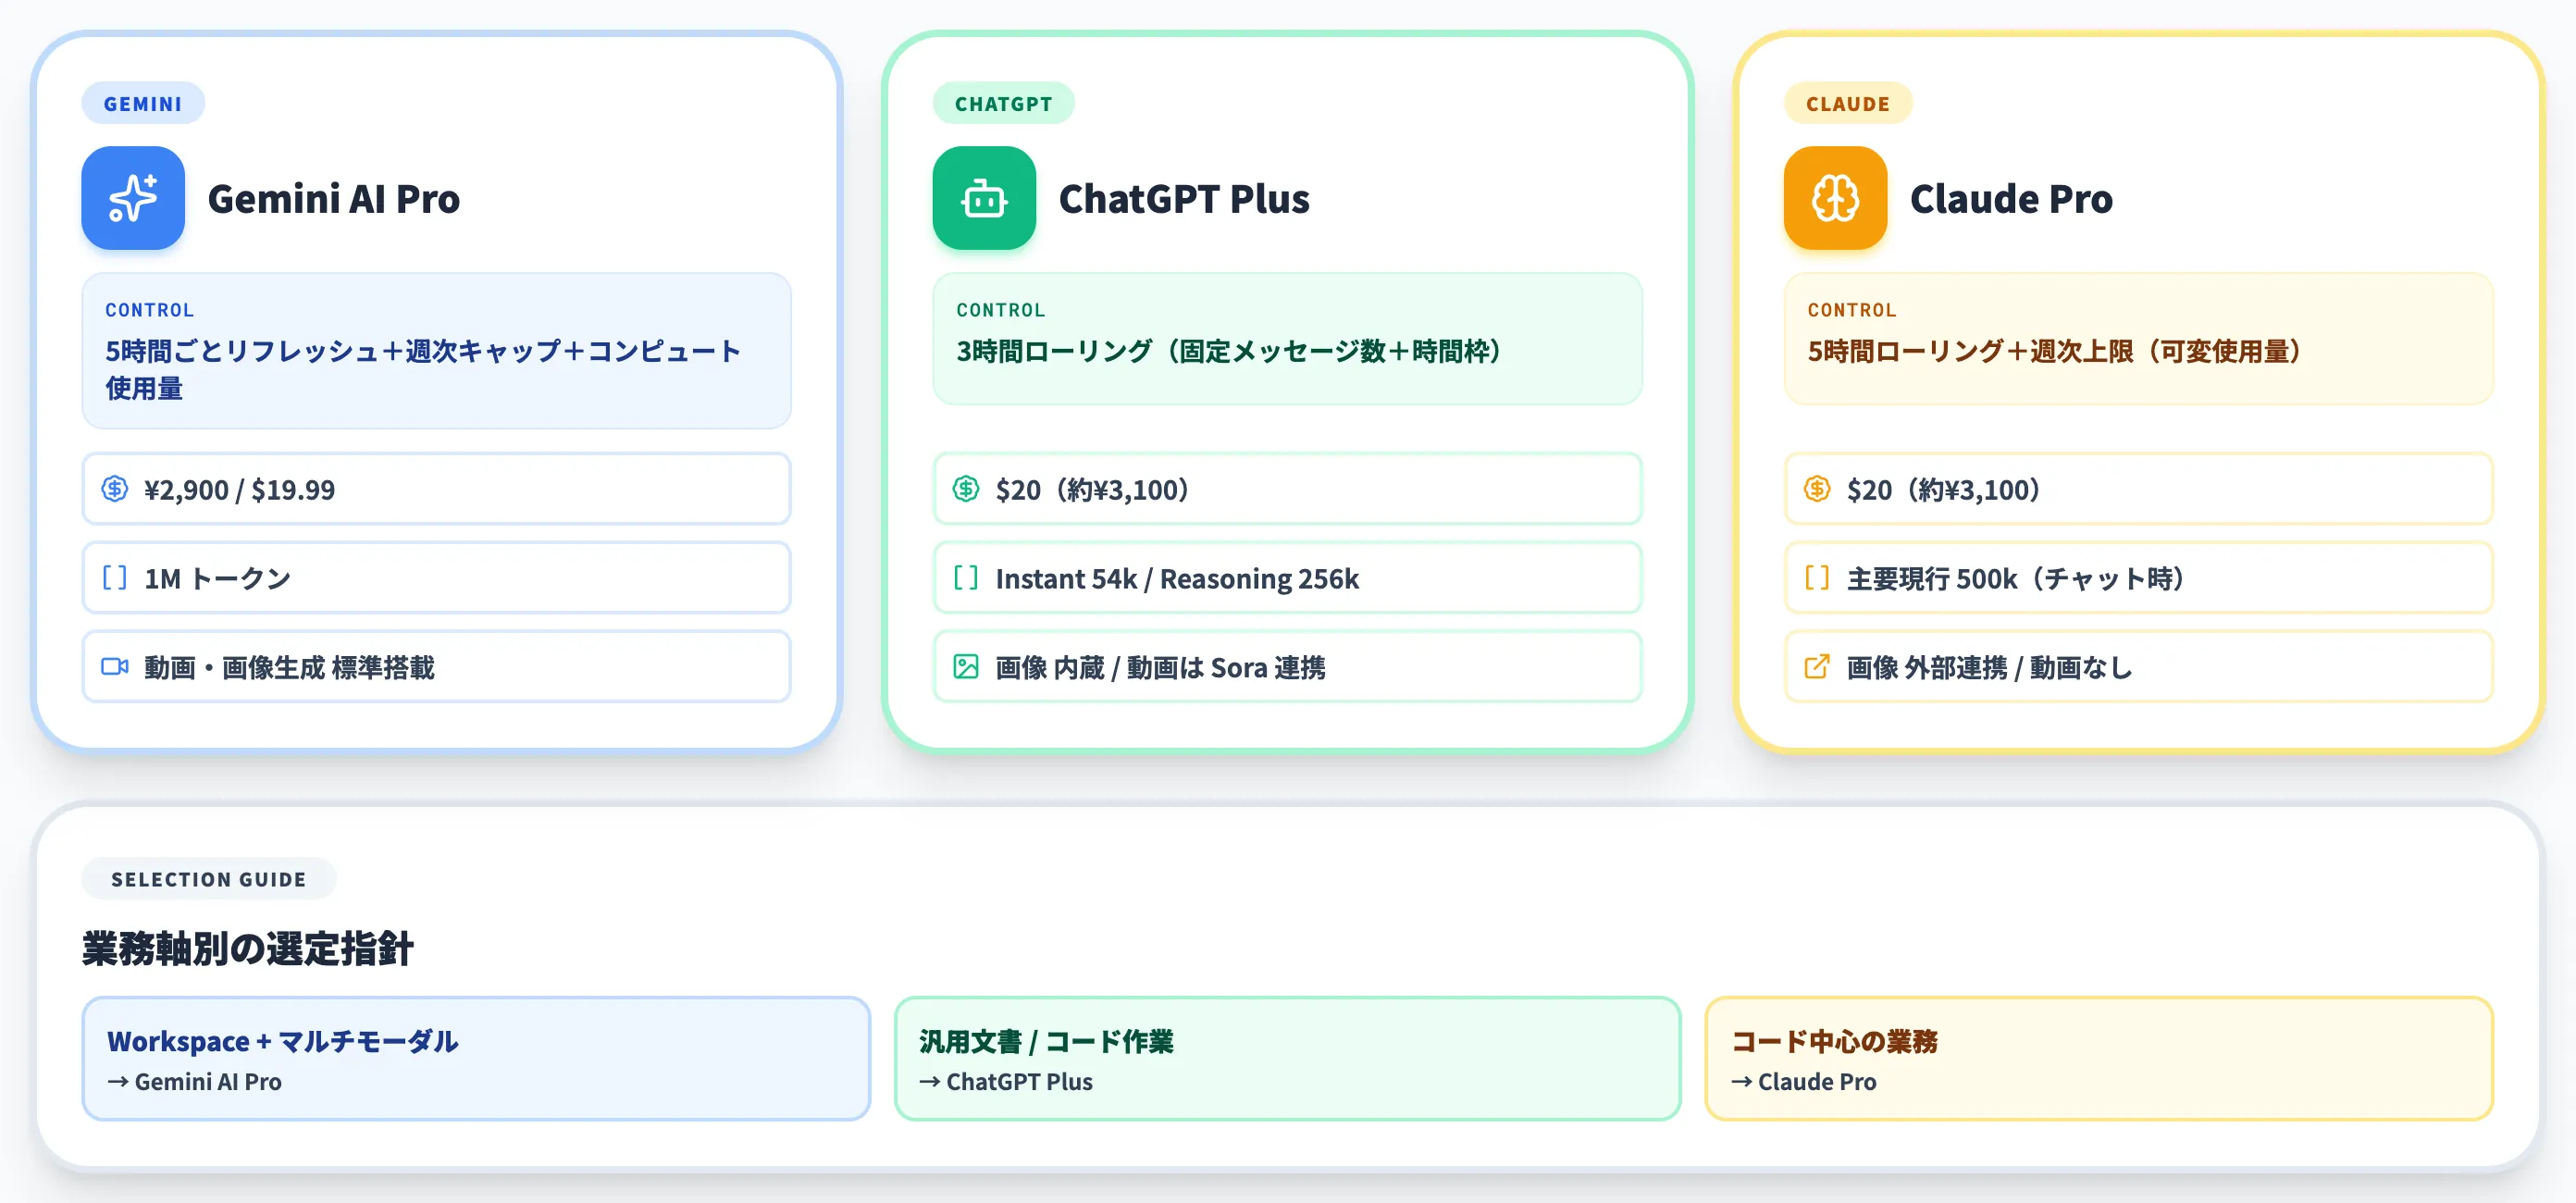
Task: Open the Workspace + マルチモーダル guide card
Action: pyautogui.click(x=476, y=1059)
